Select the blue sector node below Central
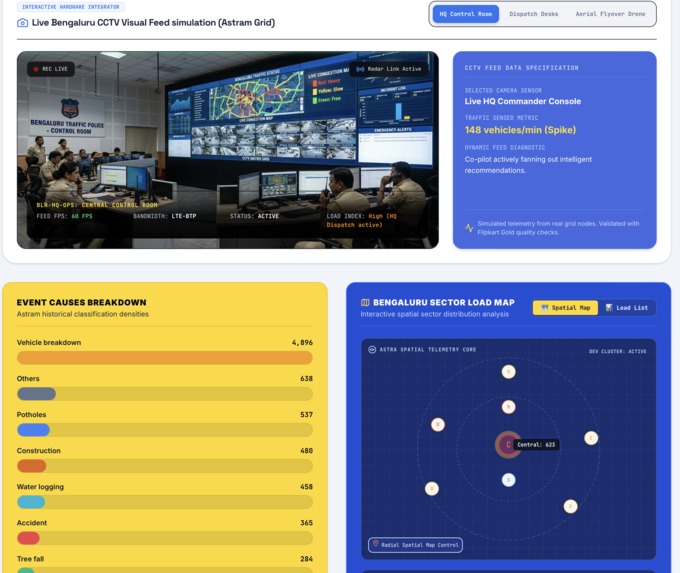The height and width of the screenshot is (573, 680). pyautogui.click(x=508, y=480)
